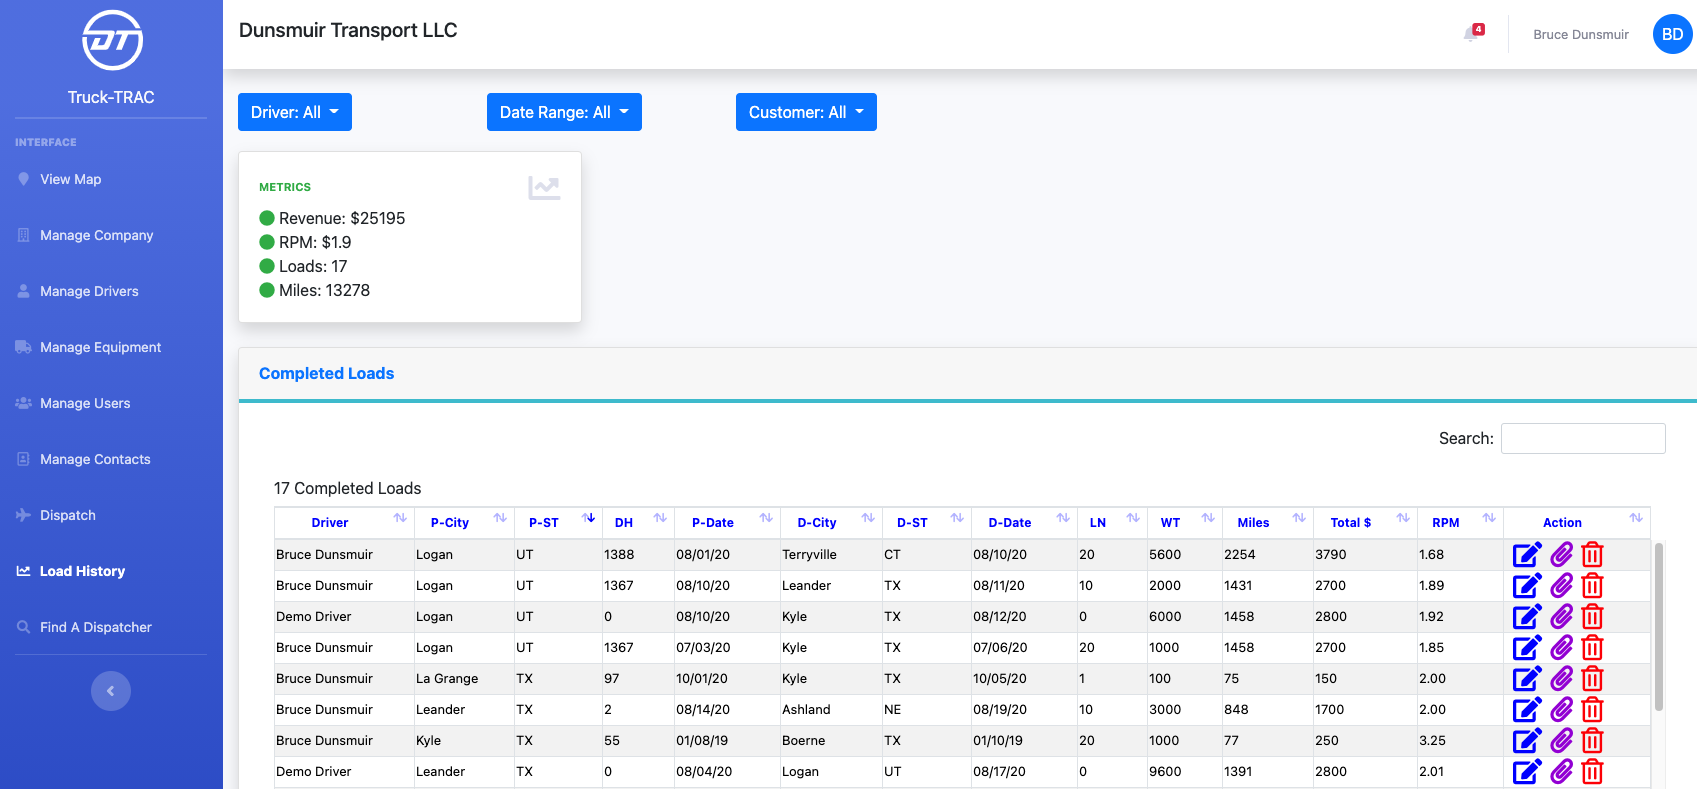Image resolution: width=1697 pixels, height=789 pixels.
Task: Click the BD user avatar
Action: tap(1672, 34)
